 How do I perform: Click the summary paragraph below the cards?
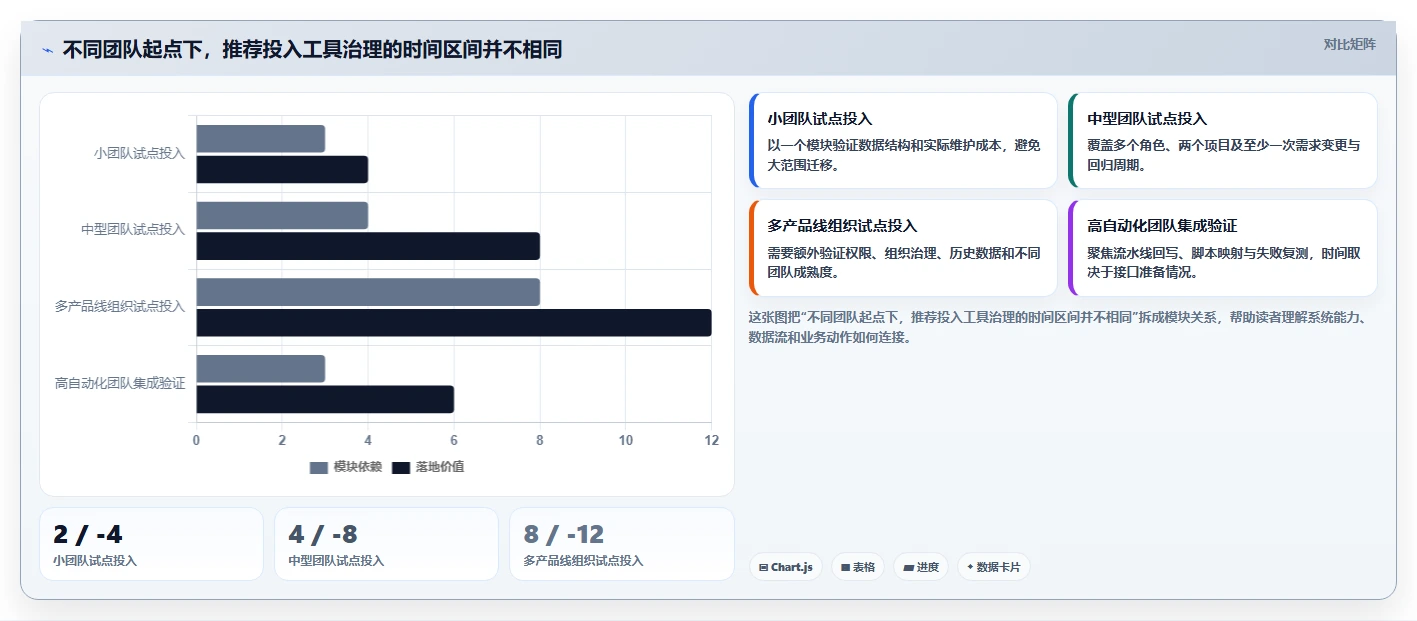point(1058,327)
